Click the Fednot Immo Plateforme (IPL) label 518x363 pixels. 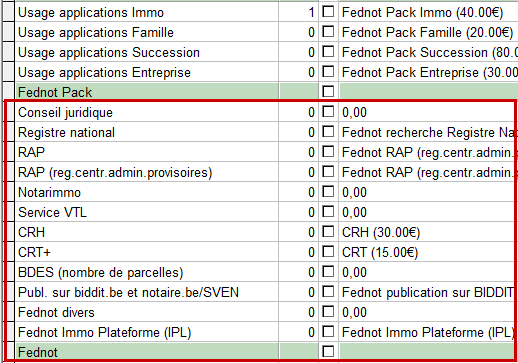104,332
